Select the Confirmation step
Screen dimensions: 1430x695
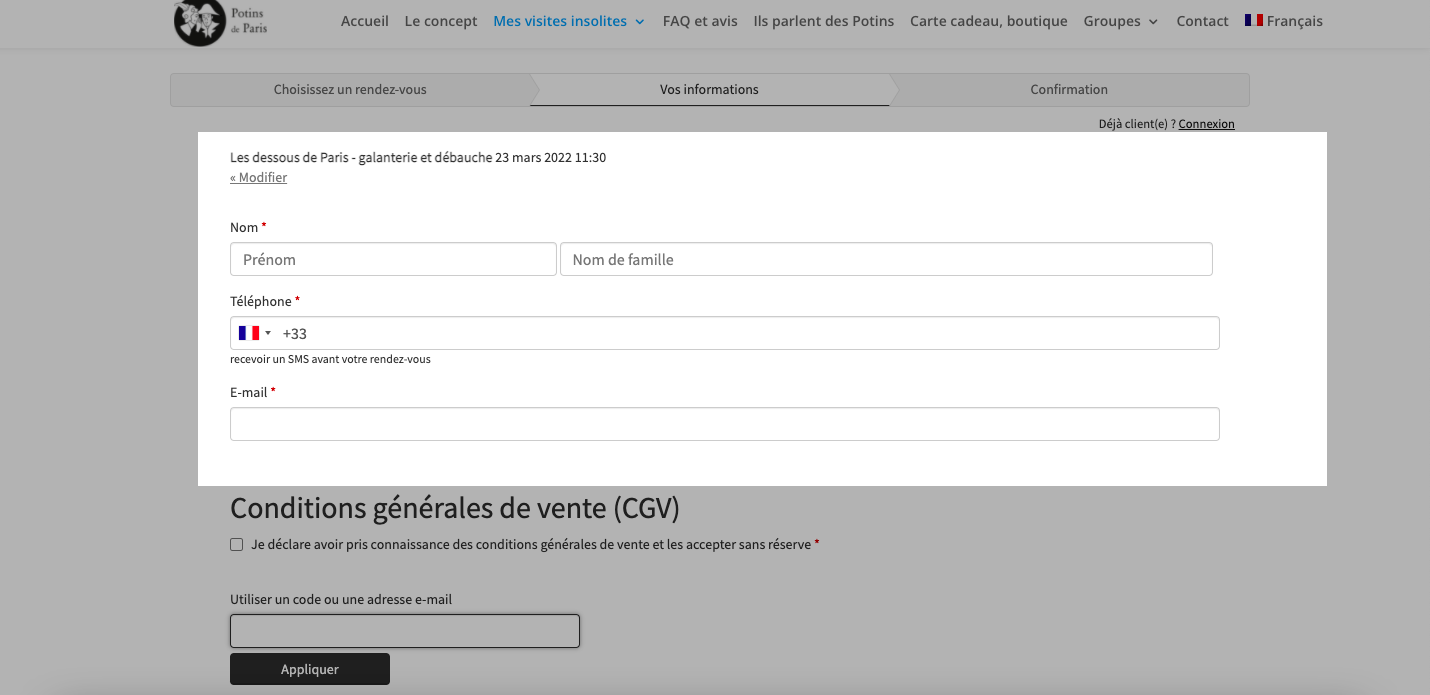(x=1070, y=90)
